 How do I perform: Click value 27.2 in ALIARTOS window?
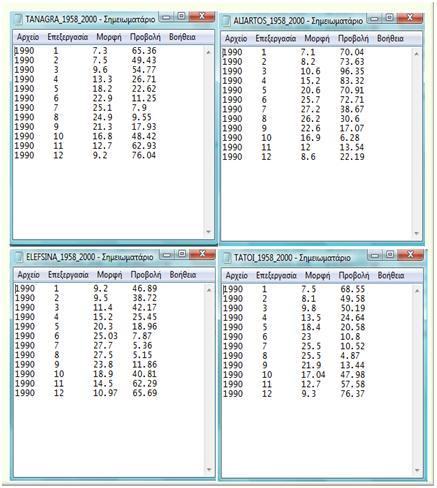(x=311, y=109)
